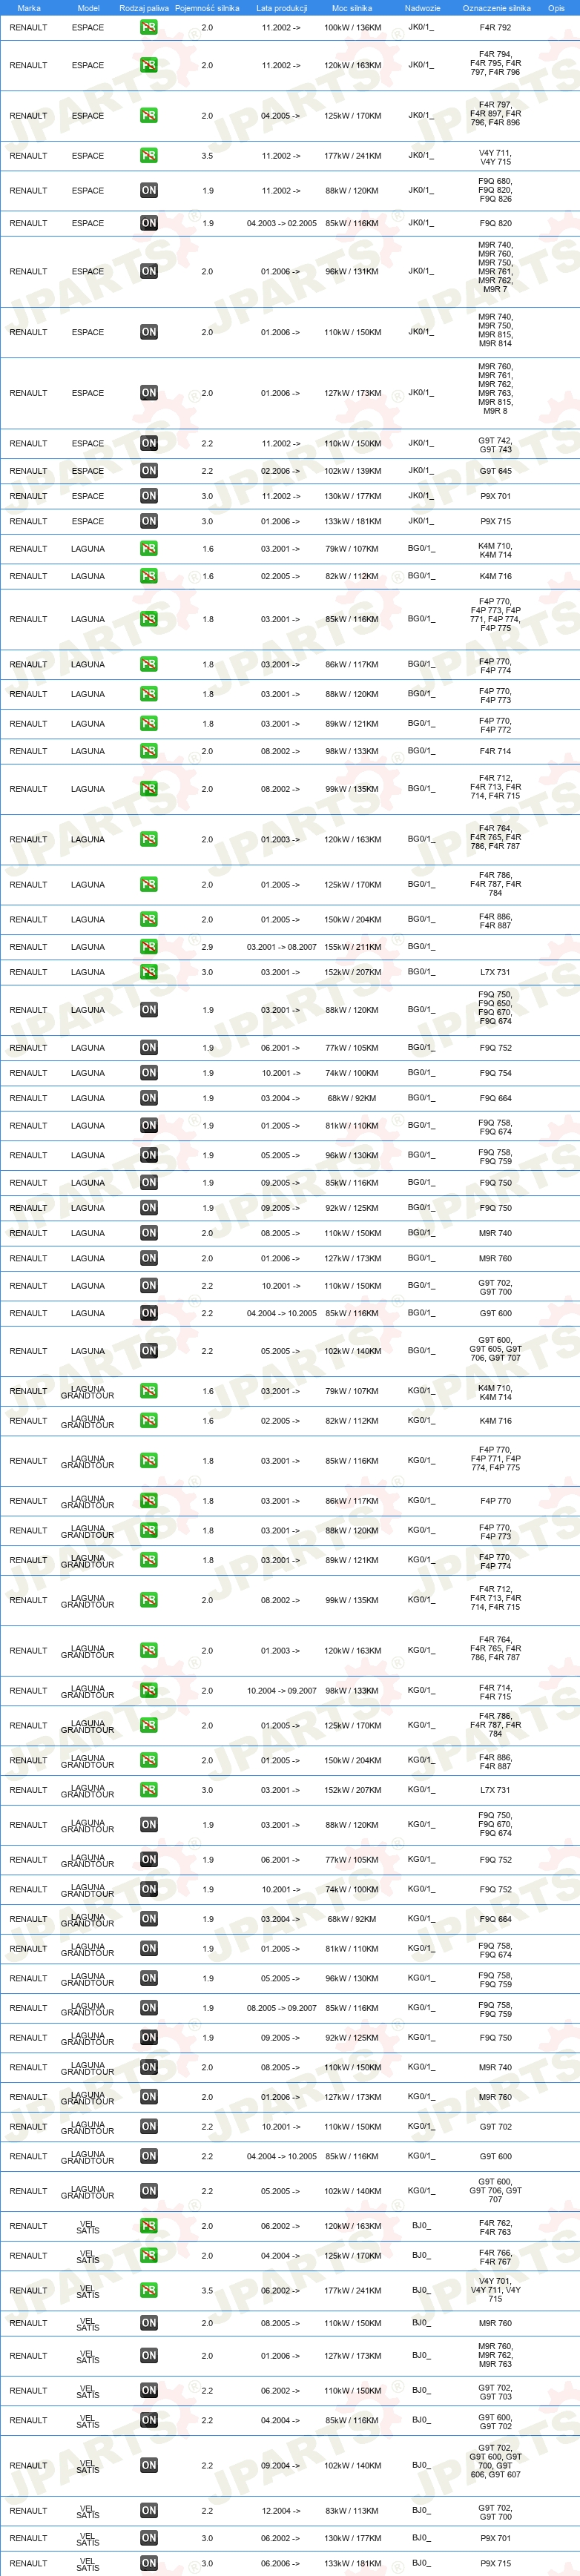Select date cell 04.2005 ->

[x=280, y=116]
